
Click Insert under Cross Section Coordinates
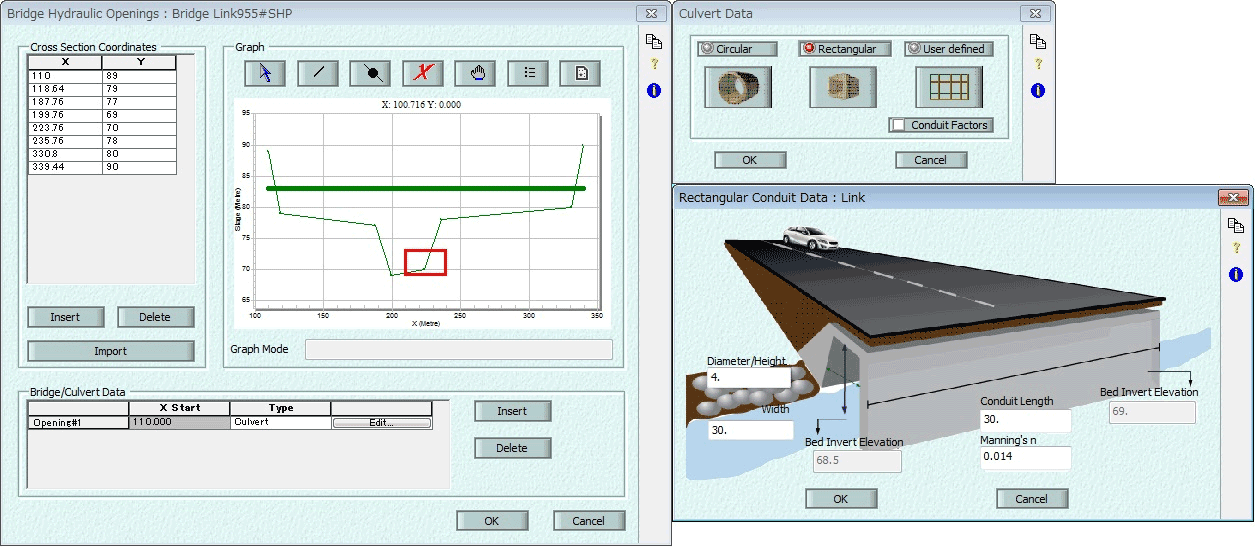pos(65,317)
